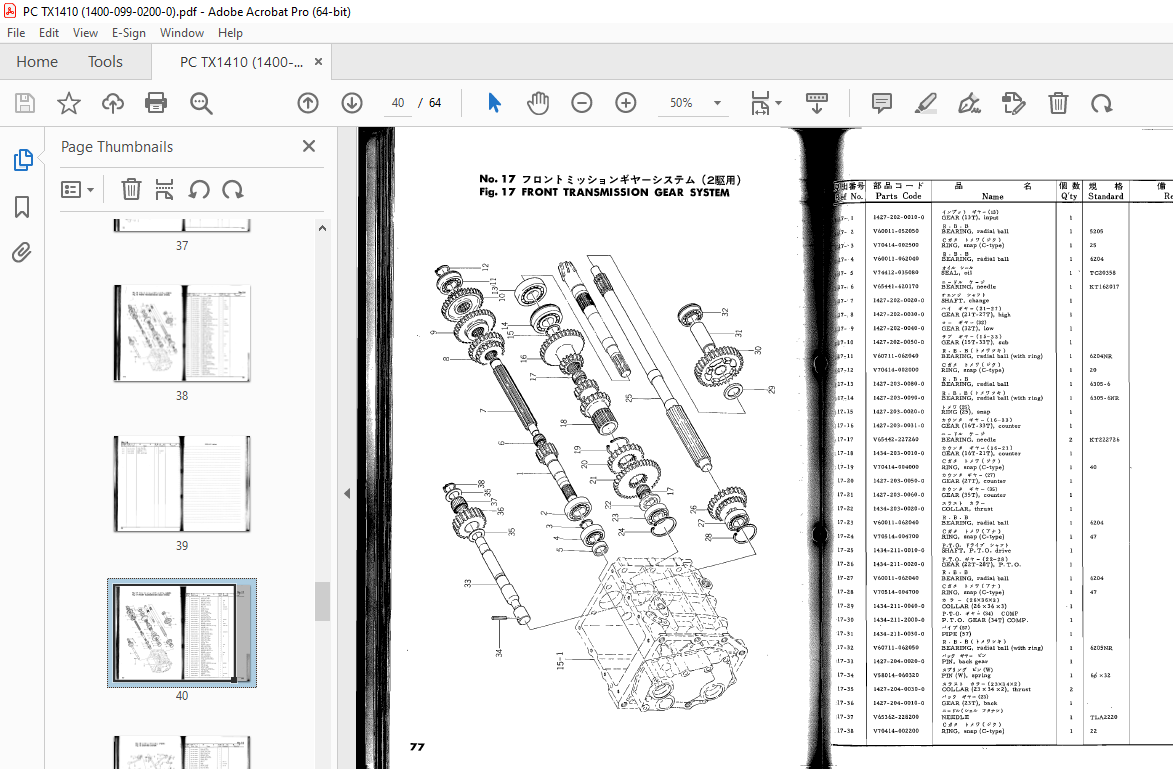The height and width of the screenshot is (769, 1173).
Task: Add a sticky note comment
Action: click(x=882, y=103)
